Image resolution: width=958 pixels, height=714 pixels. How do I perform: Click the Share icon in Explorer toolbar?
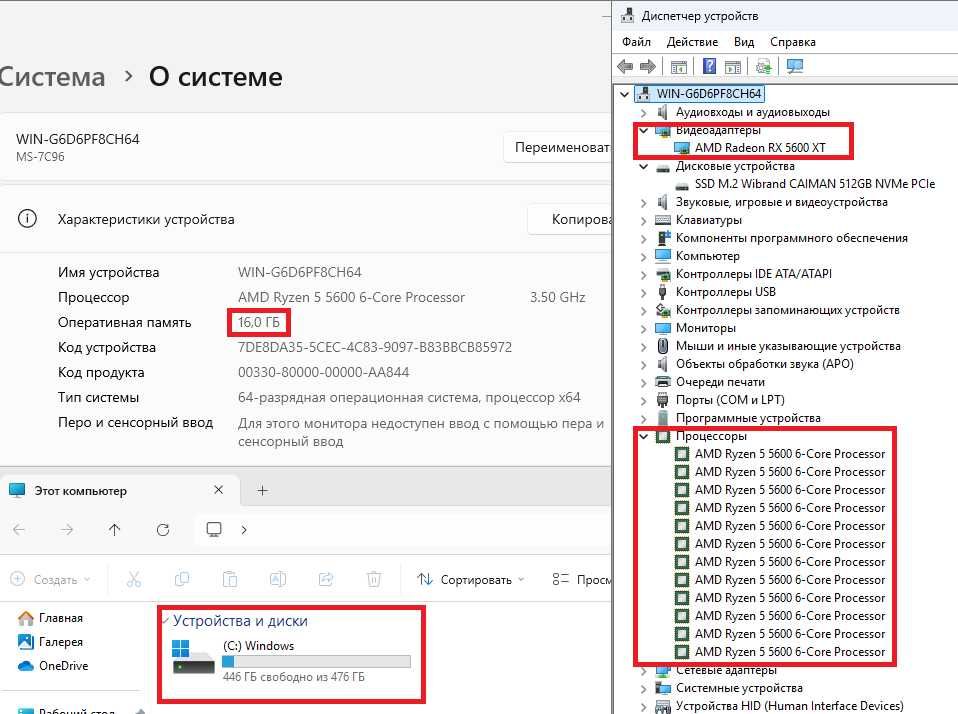click(x=326, y=579)
